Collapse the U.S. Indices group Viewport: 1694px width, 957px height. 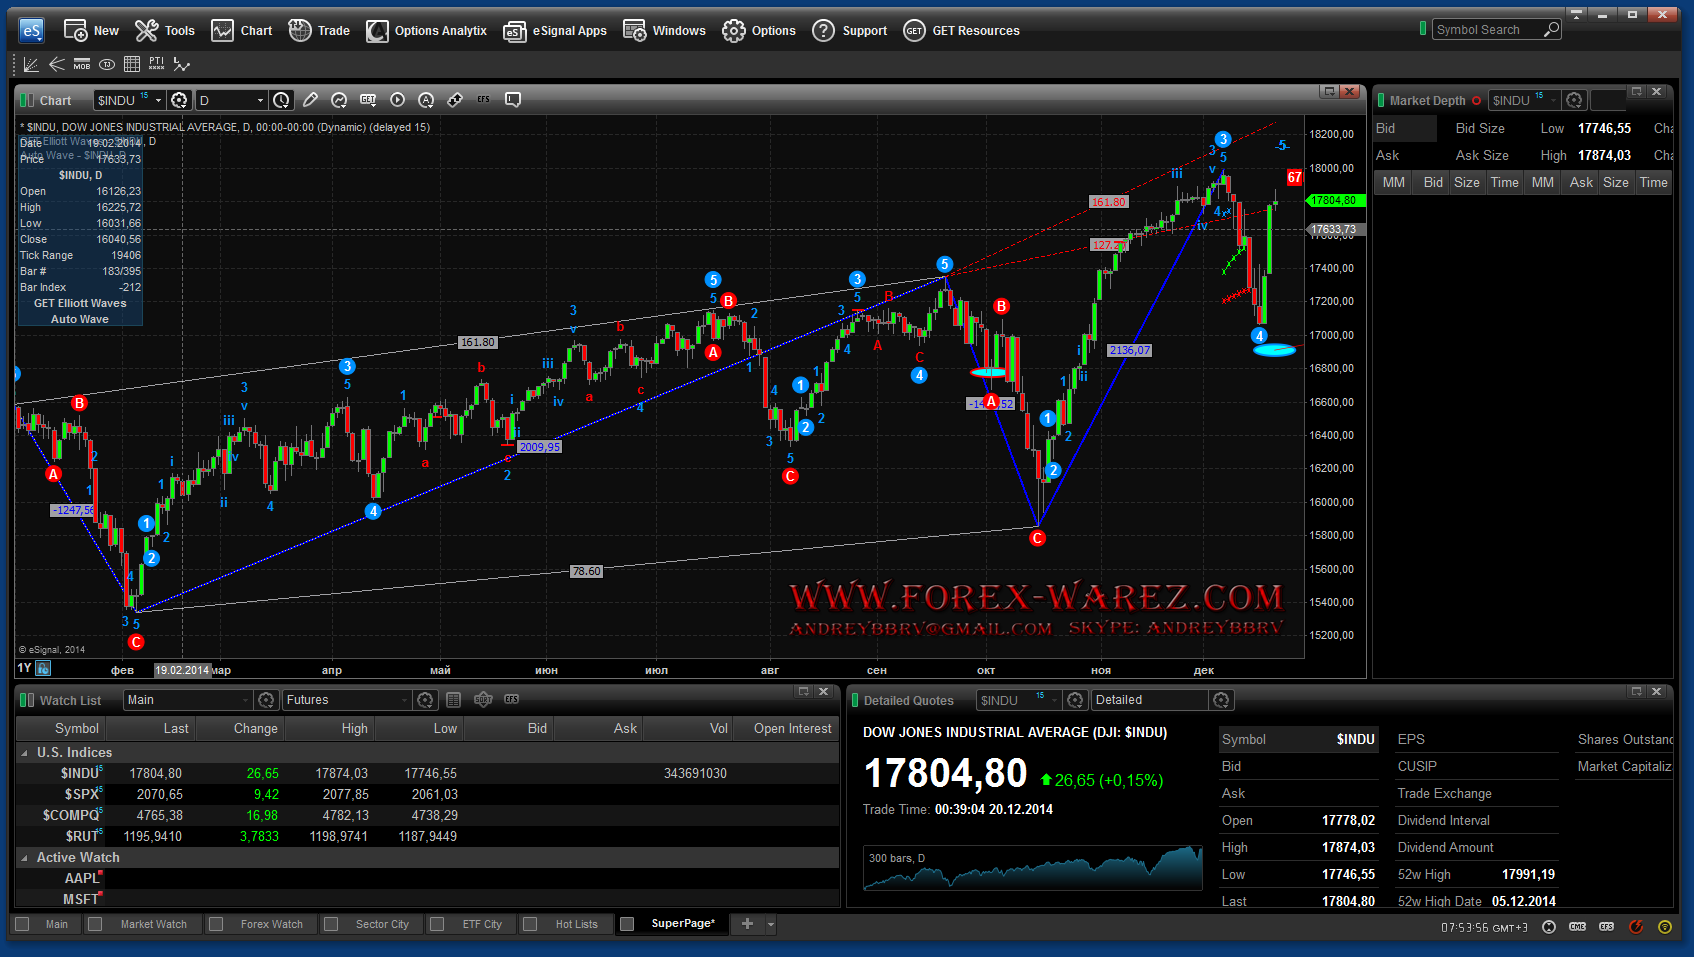[x=24, y=753]
